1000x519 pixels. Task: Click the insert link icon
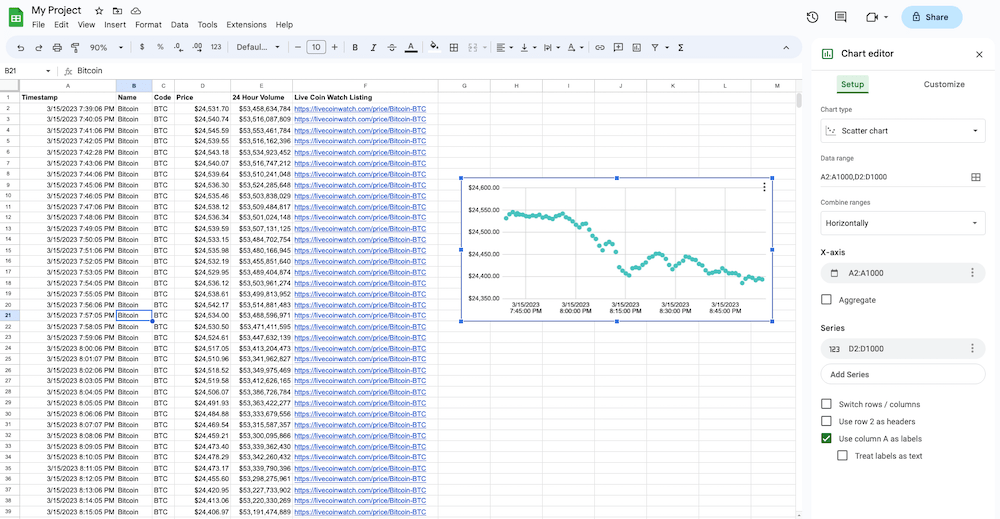click(600, 47)
